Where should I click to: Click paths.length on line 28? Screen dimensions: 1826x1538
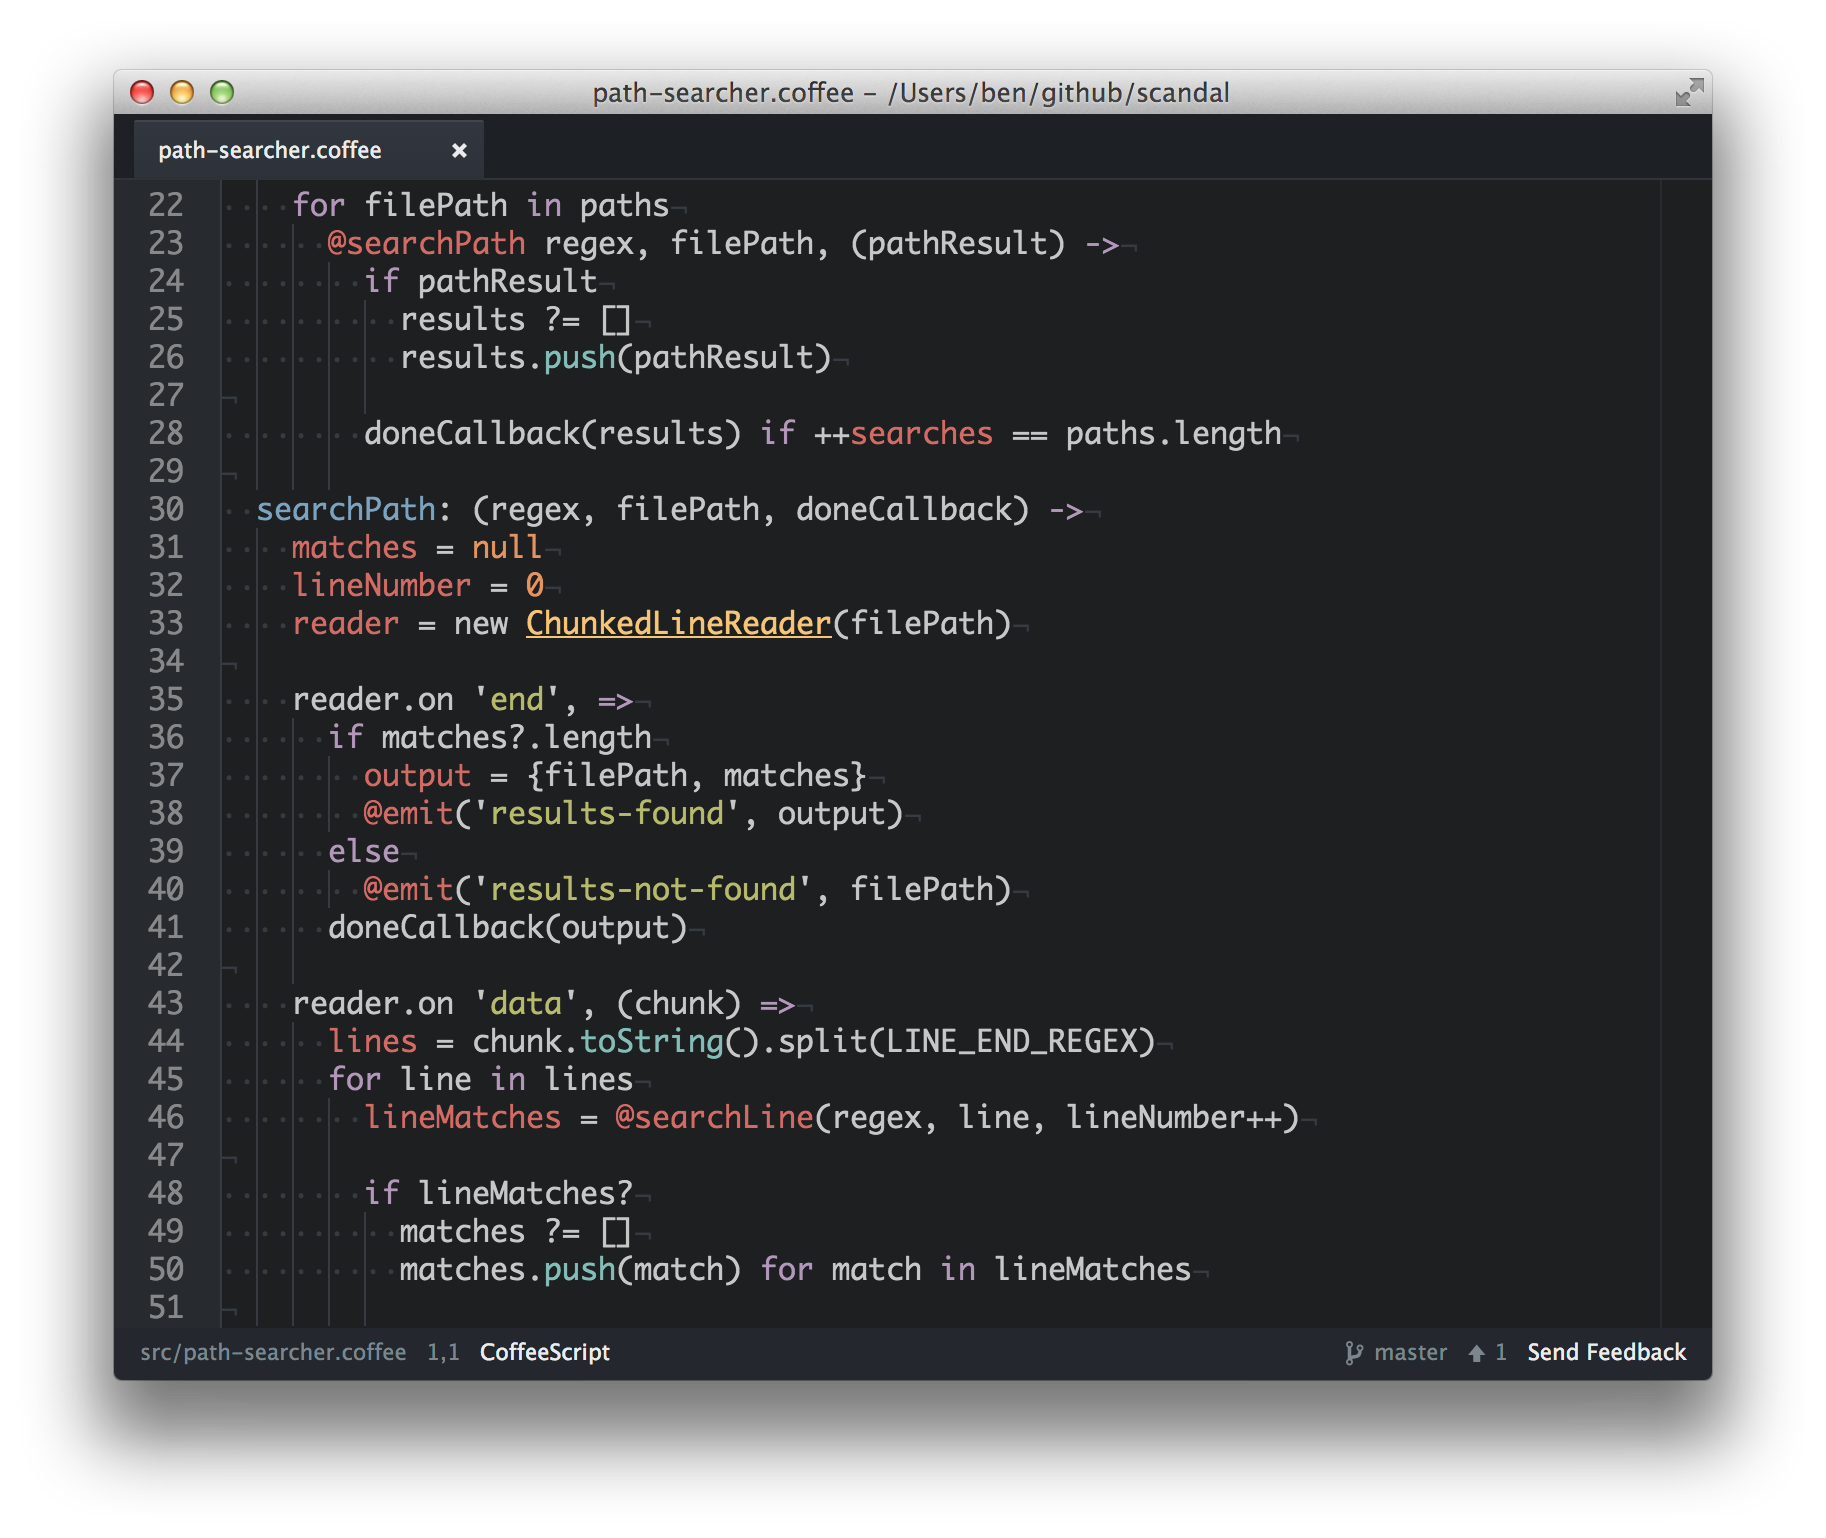click(1173, 433)
